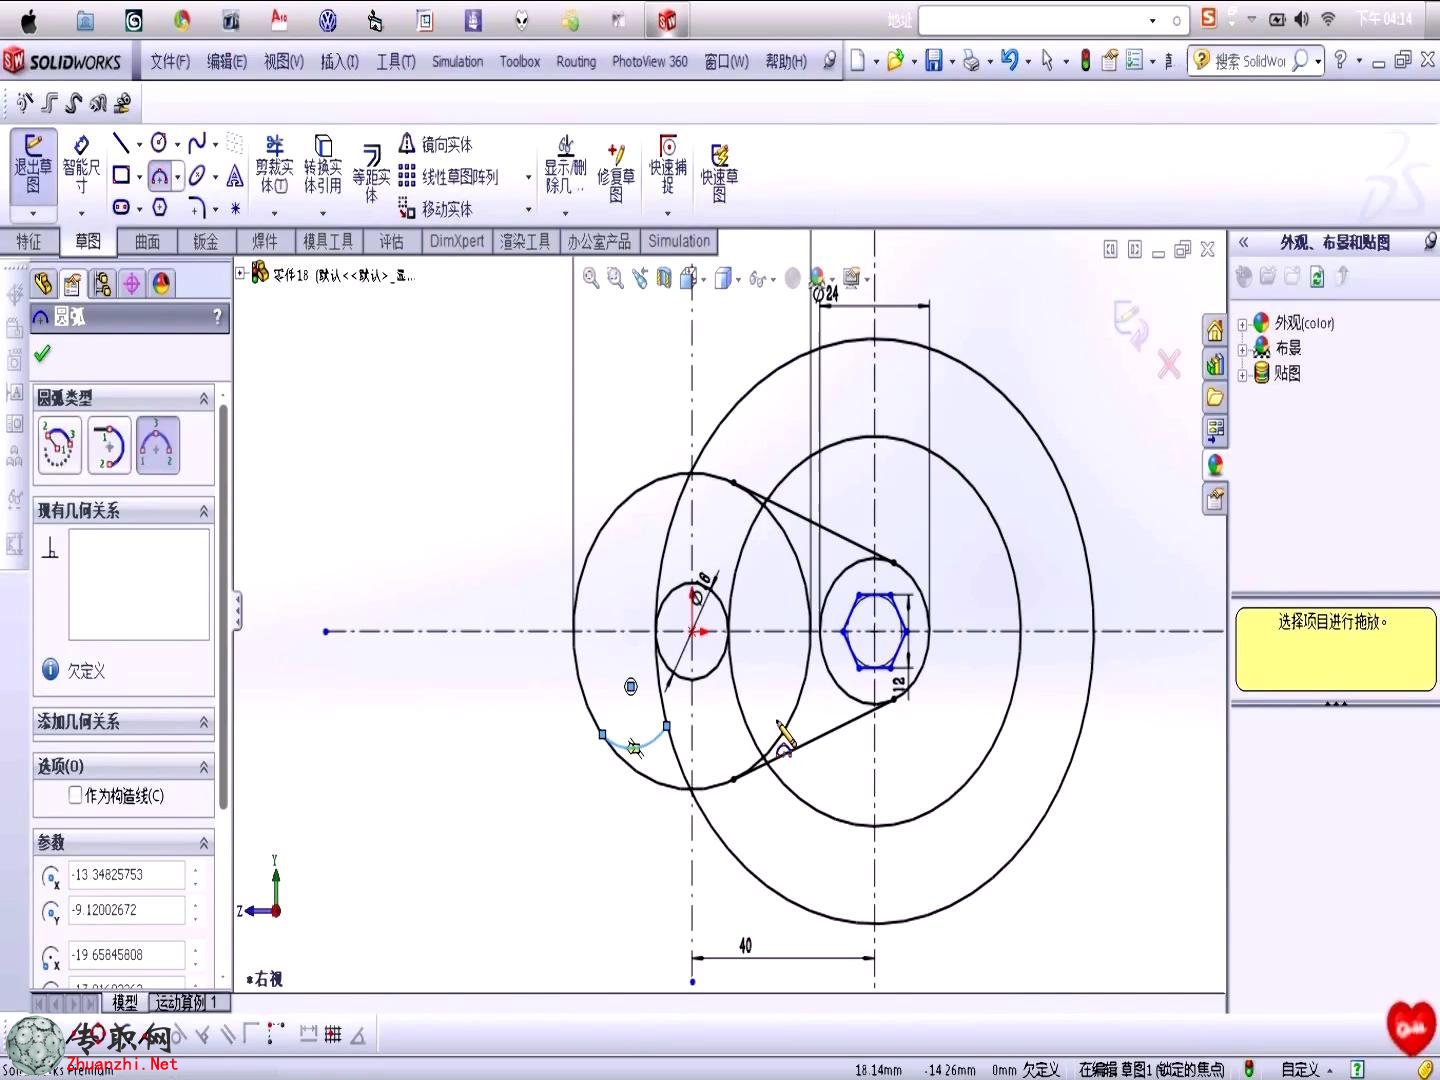Viewport: 1440px width, 1080px height.
Task: Select the Circle sketch tool
Action: click(x=159, y=144)
